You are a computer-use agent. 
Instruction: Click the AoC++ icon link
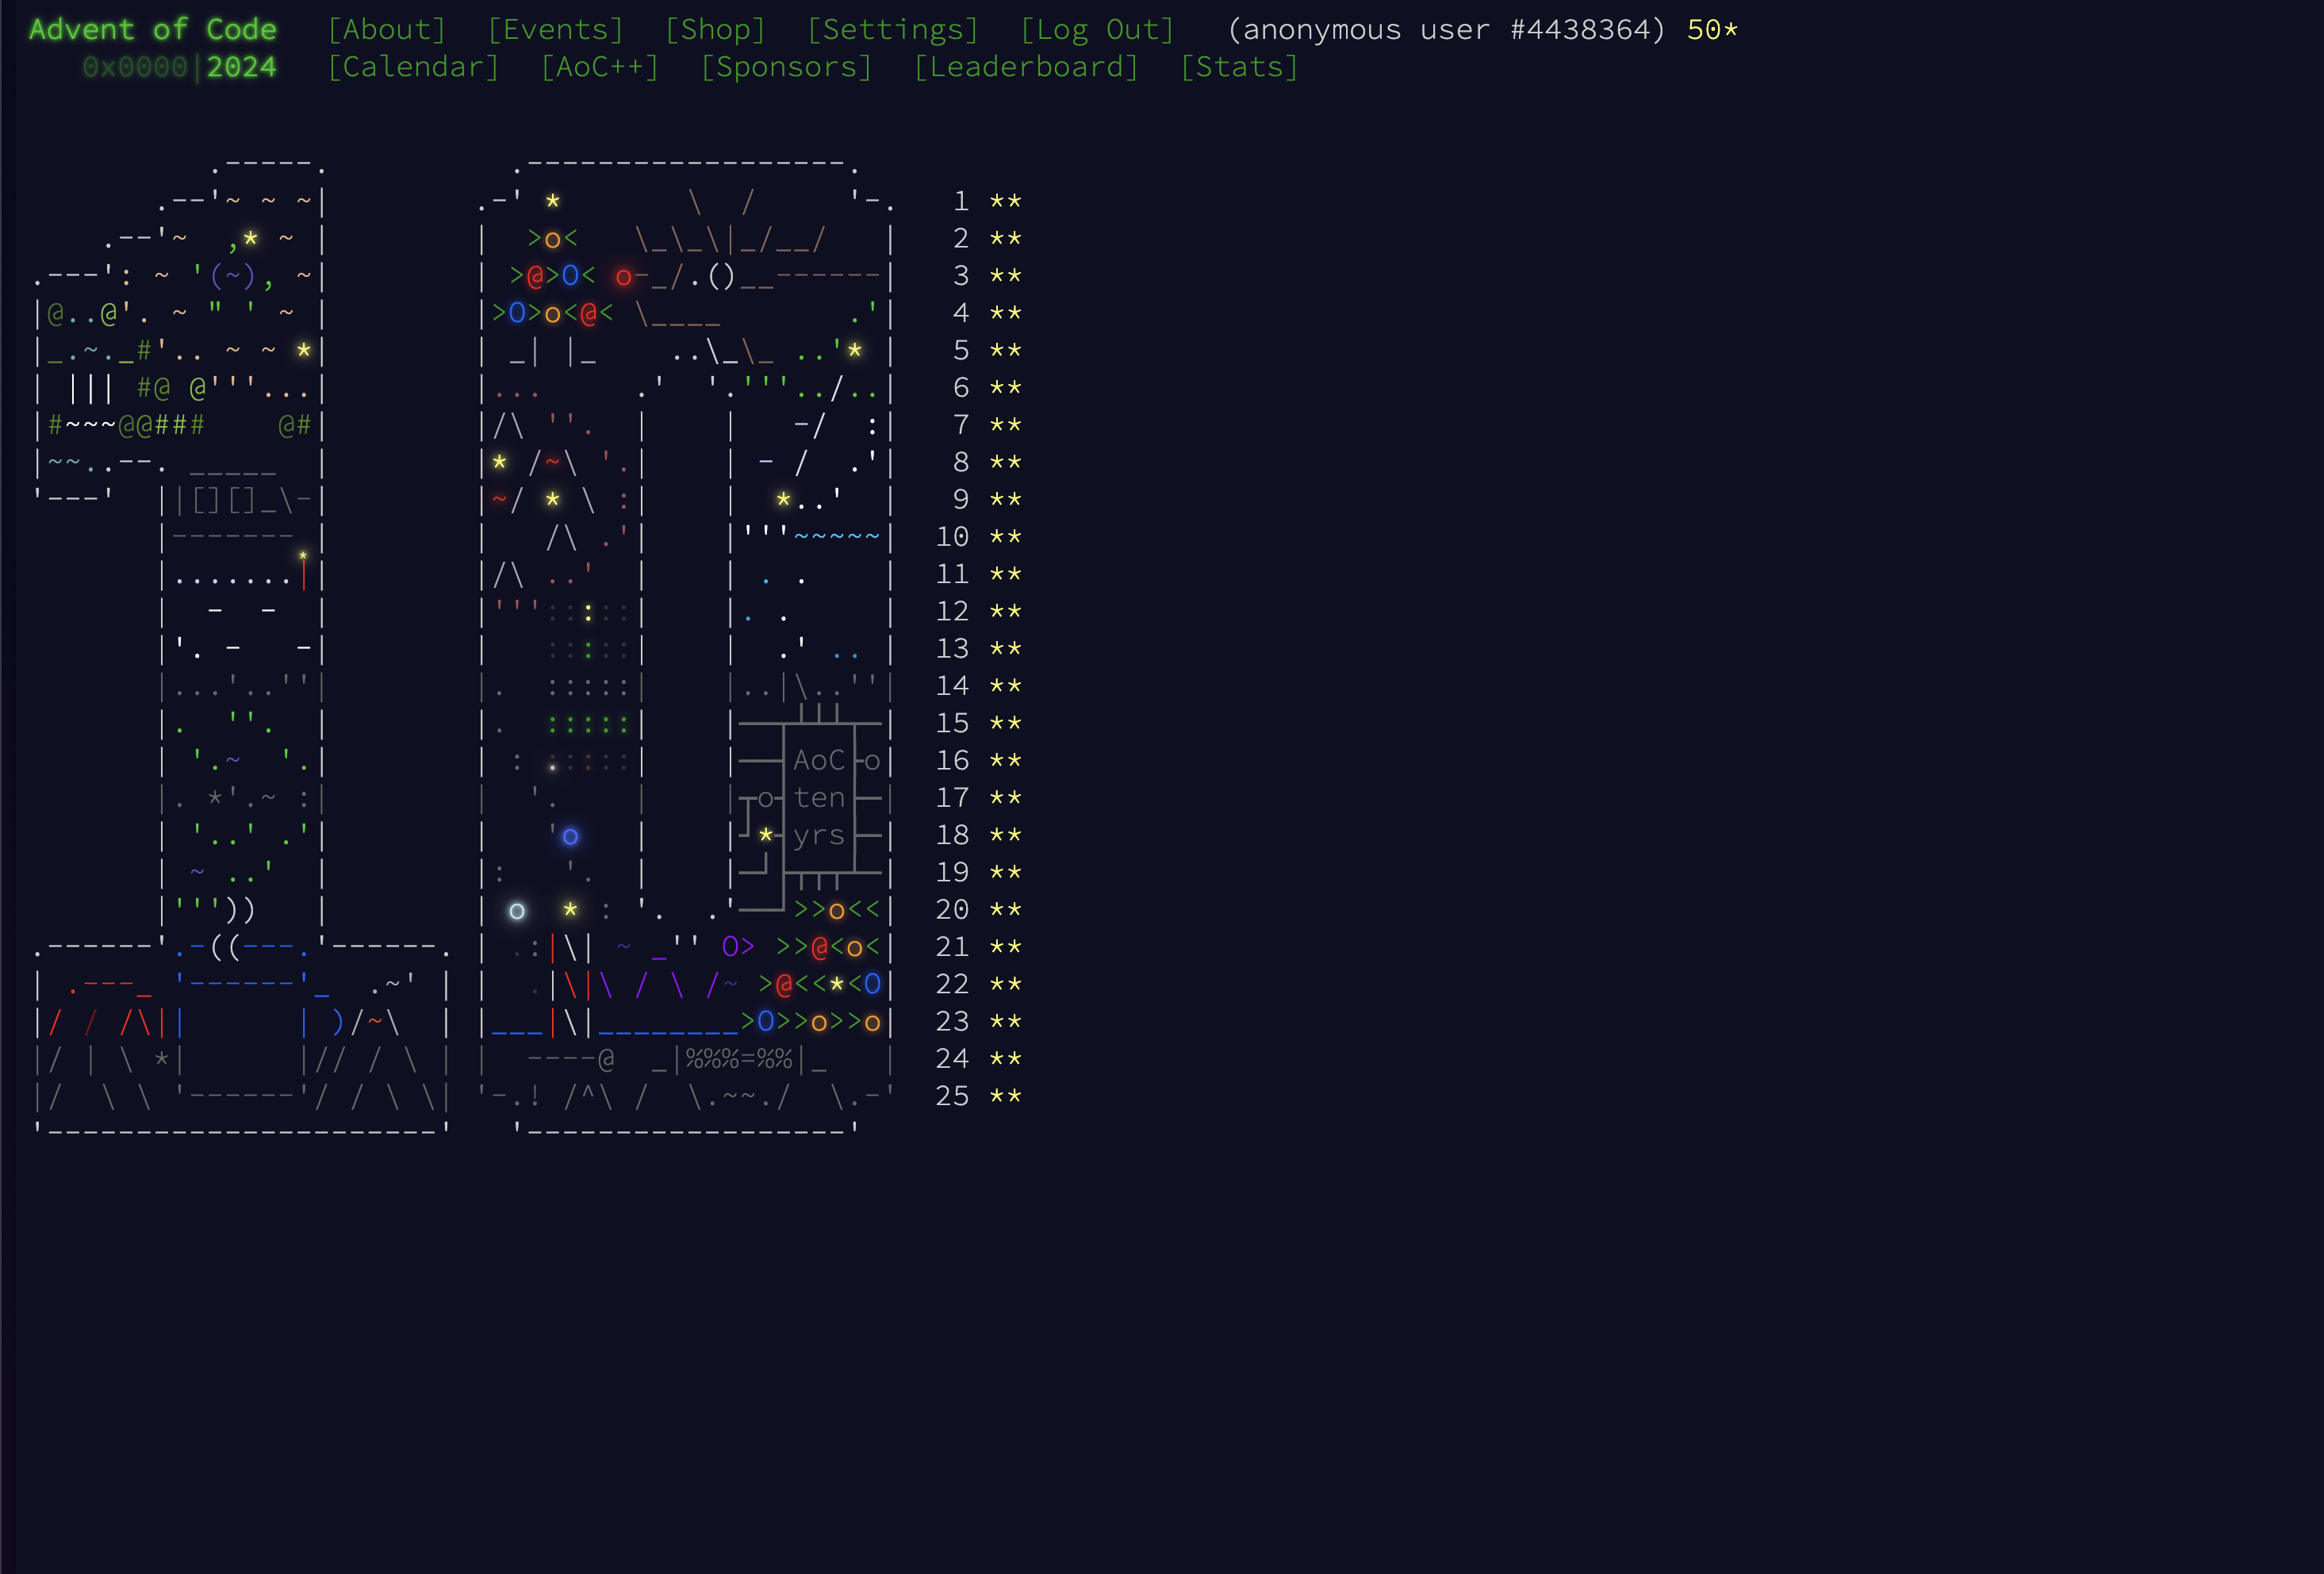(x=599, y=67)
